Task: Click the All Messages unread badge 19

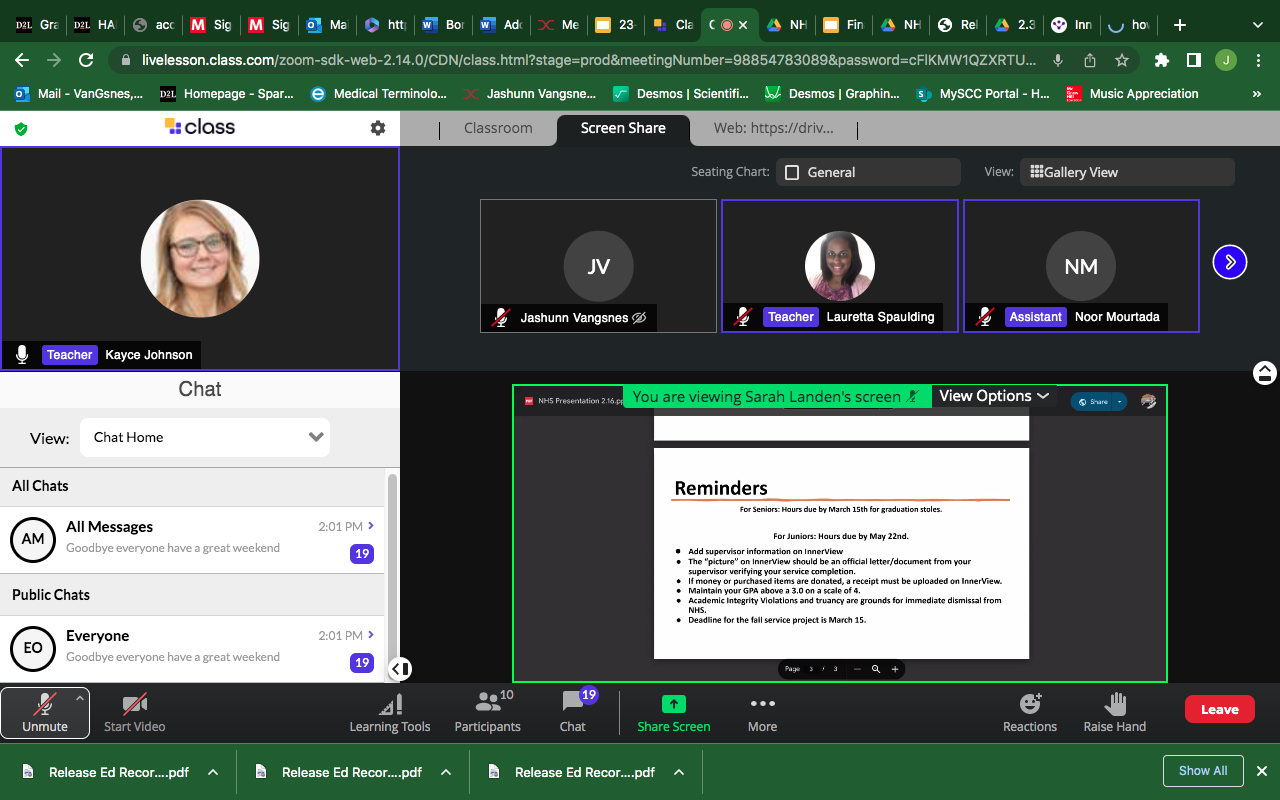Action: point(362,553)
